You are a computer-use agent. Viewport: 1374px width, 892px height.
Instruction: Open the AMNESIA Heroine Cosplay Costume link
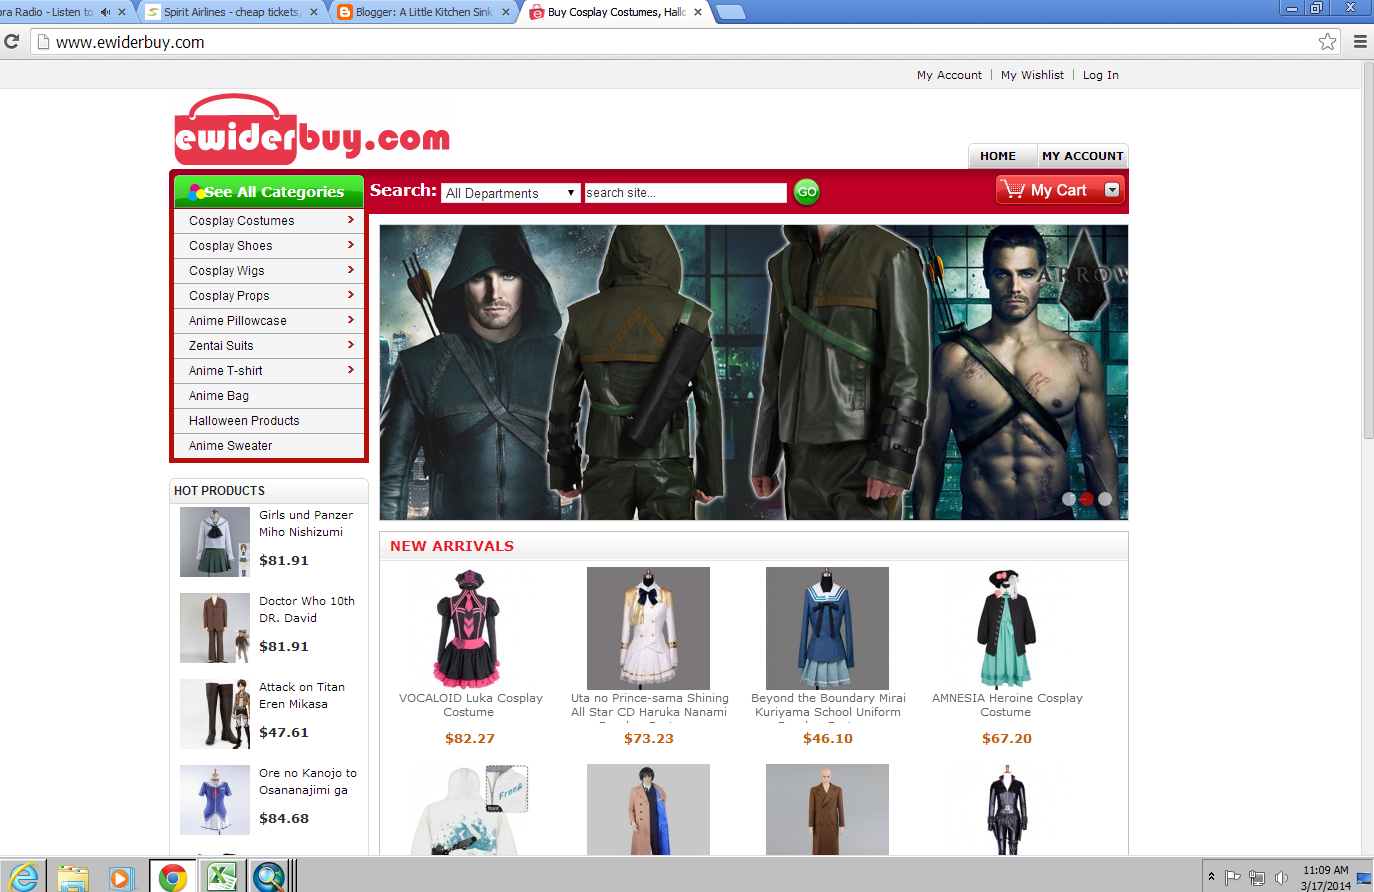point(1007,705)
